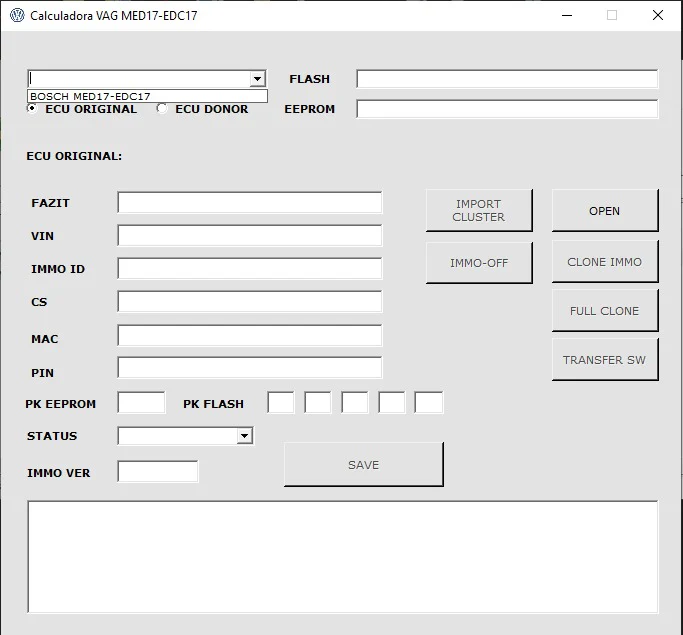This screenshot has width=683, height=635.
Task: Choose BOSCH MED17-EDC17 from the list
Action: click(x=147, y=96)
